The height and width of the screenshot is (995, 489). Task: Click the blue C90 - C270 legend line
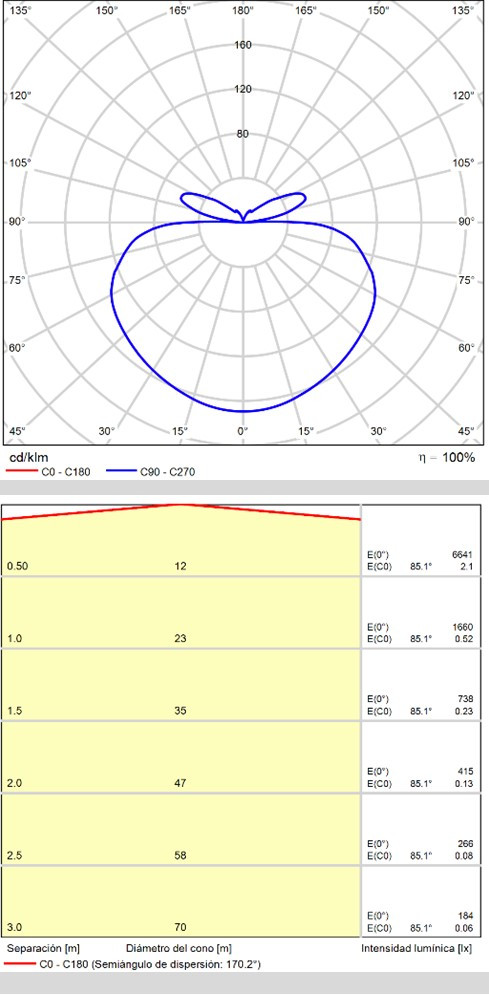click(x=122, y=471)
